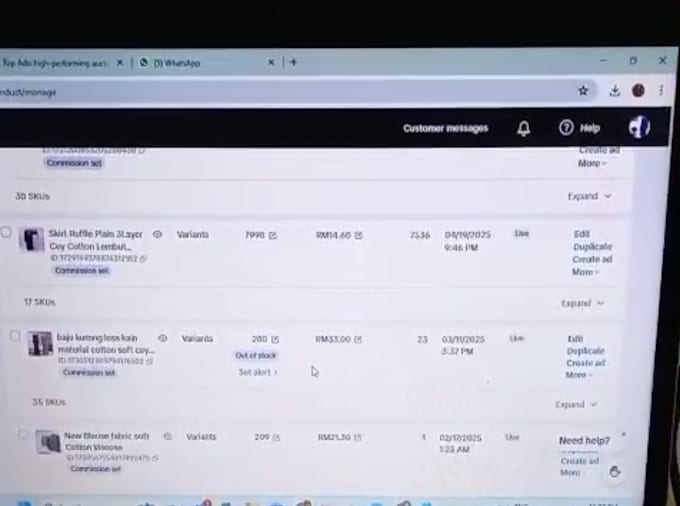Screen dimensions: 680x506
Task: Open the Chrome three-dot menu
Action: (661, 90)
